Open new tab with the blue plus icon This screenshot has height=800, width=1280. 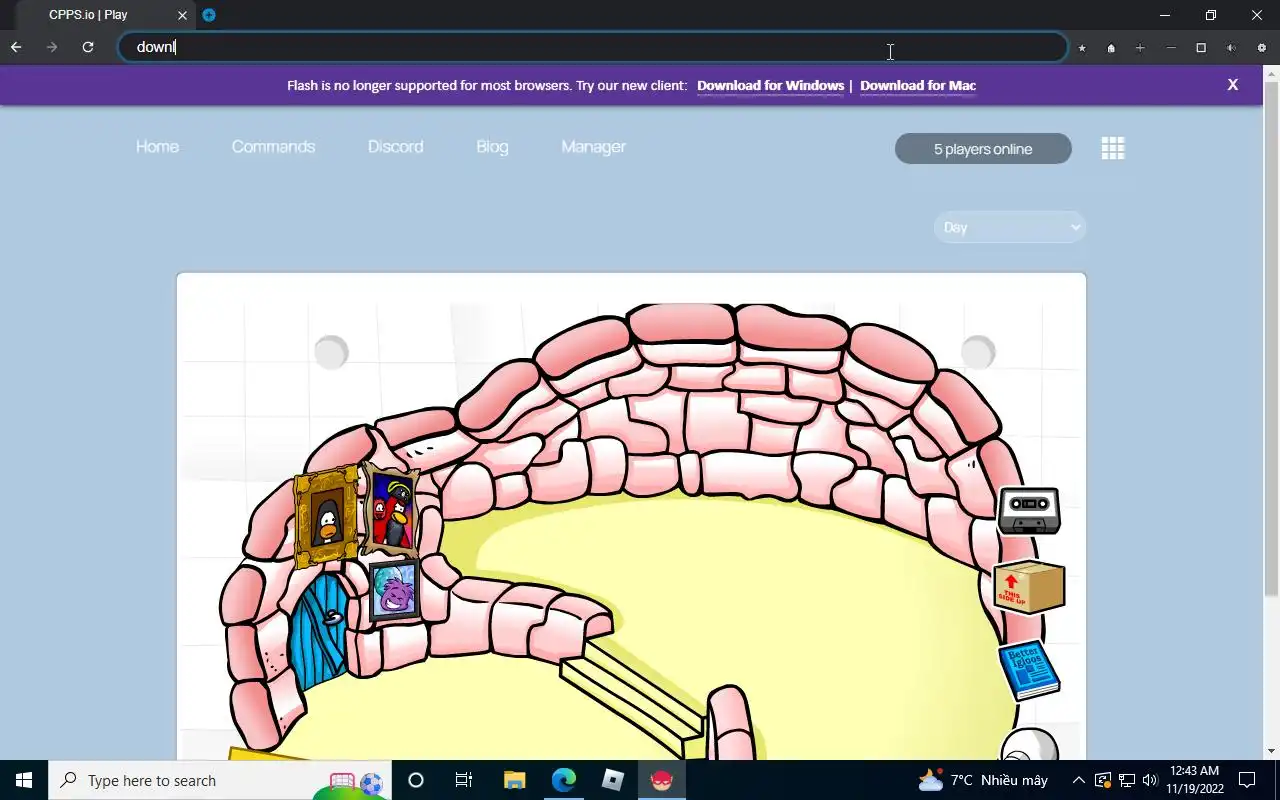209,15
